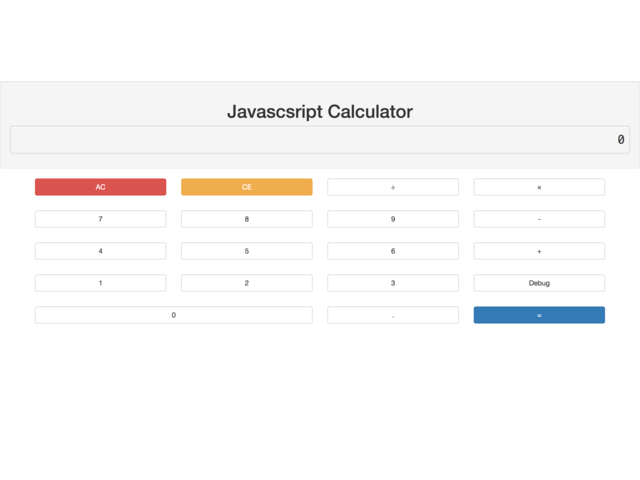This screenshot has height=480, width=640.
Task: Click the calculator display field
Action: [x=320, y=140]
